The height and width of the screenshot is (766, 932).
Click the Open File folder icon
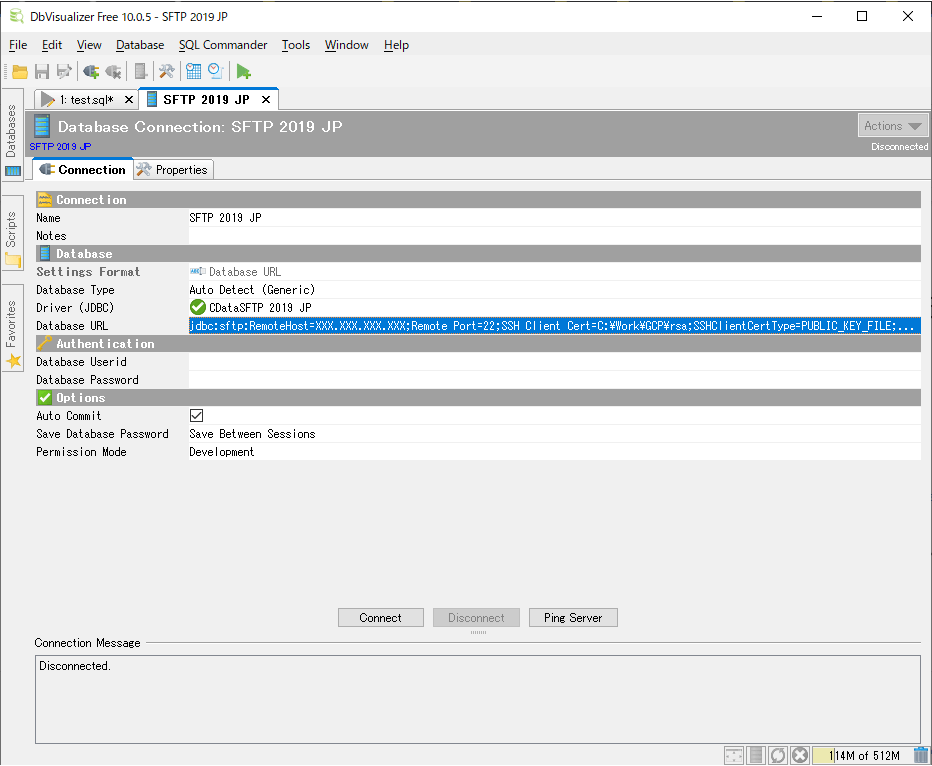tap(20, 72)
